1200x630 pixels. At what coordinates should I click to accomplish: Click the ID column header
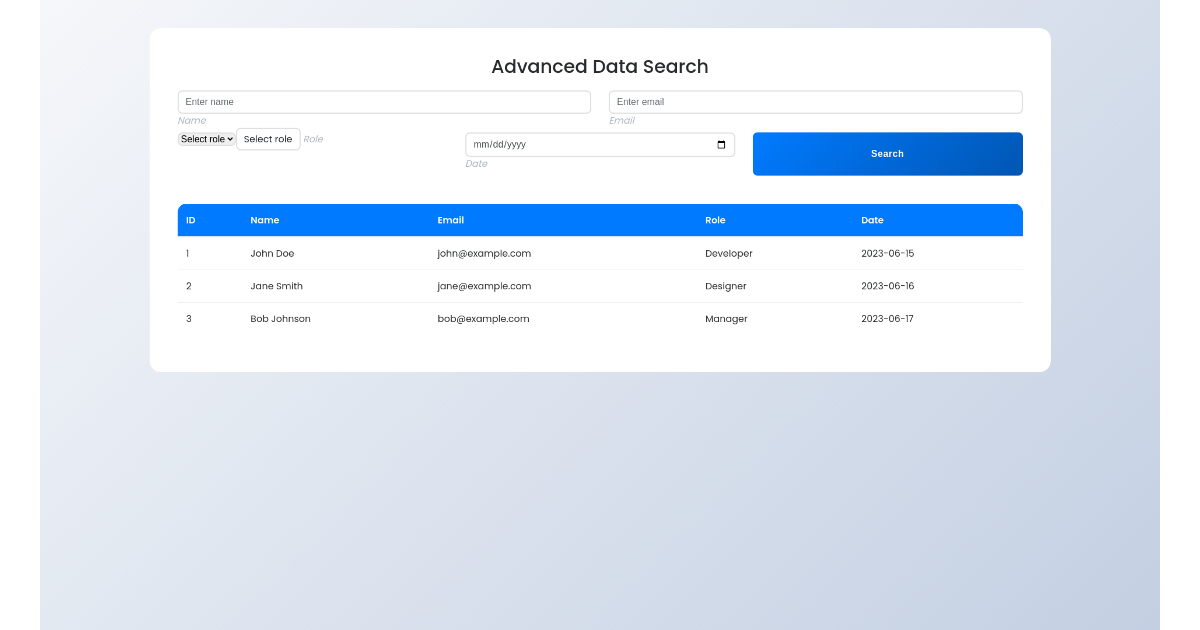(191, 220)
